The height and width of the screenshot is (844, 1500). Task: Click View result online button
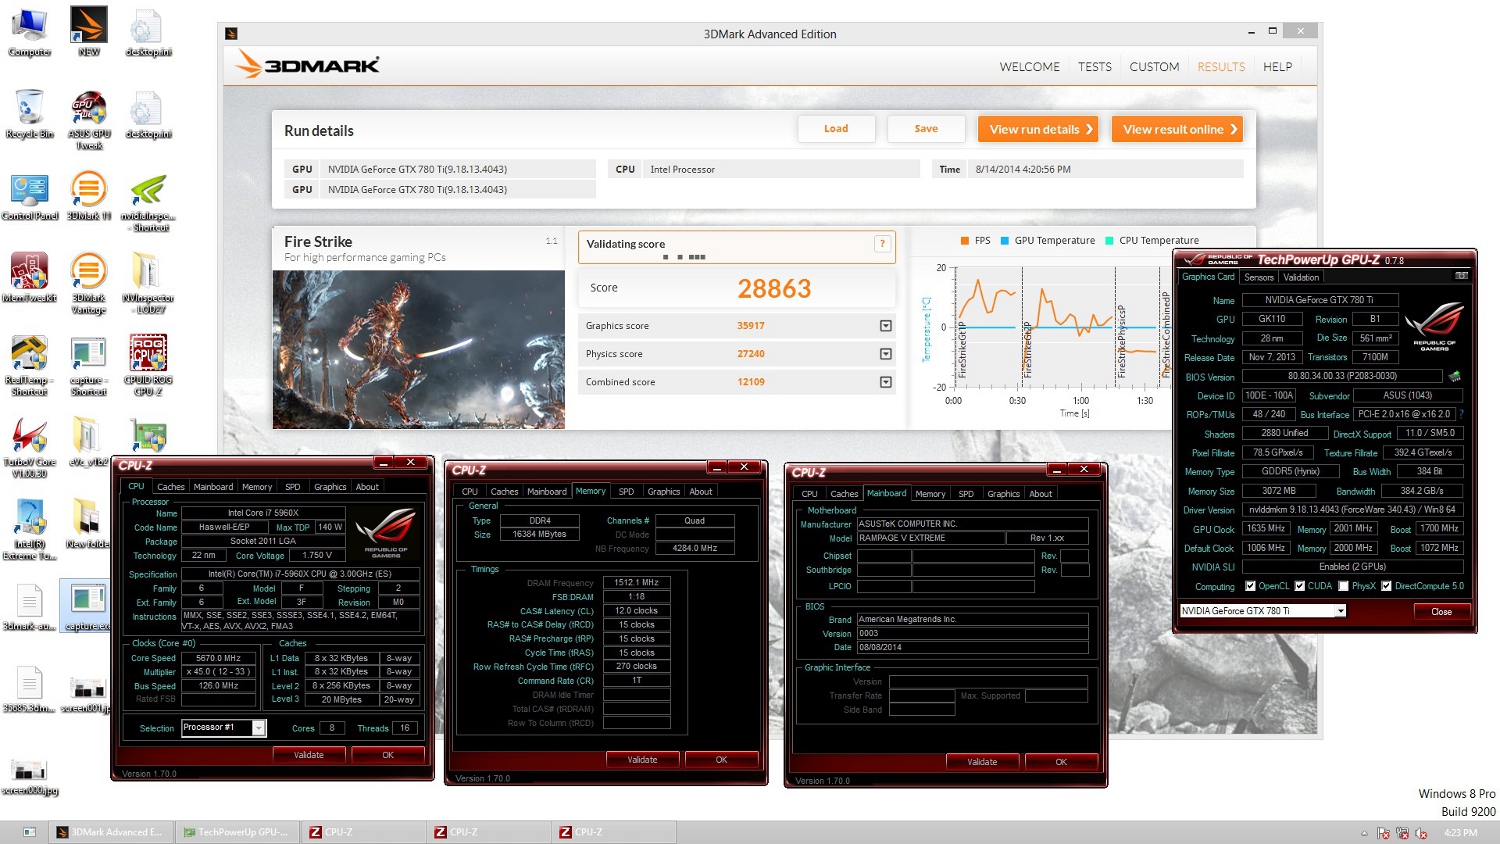1177,129
